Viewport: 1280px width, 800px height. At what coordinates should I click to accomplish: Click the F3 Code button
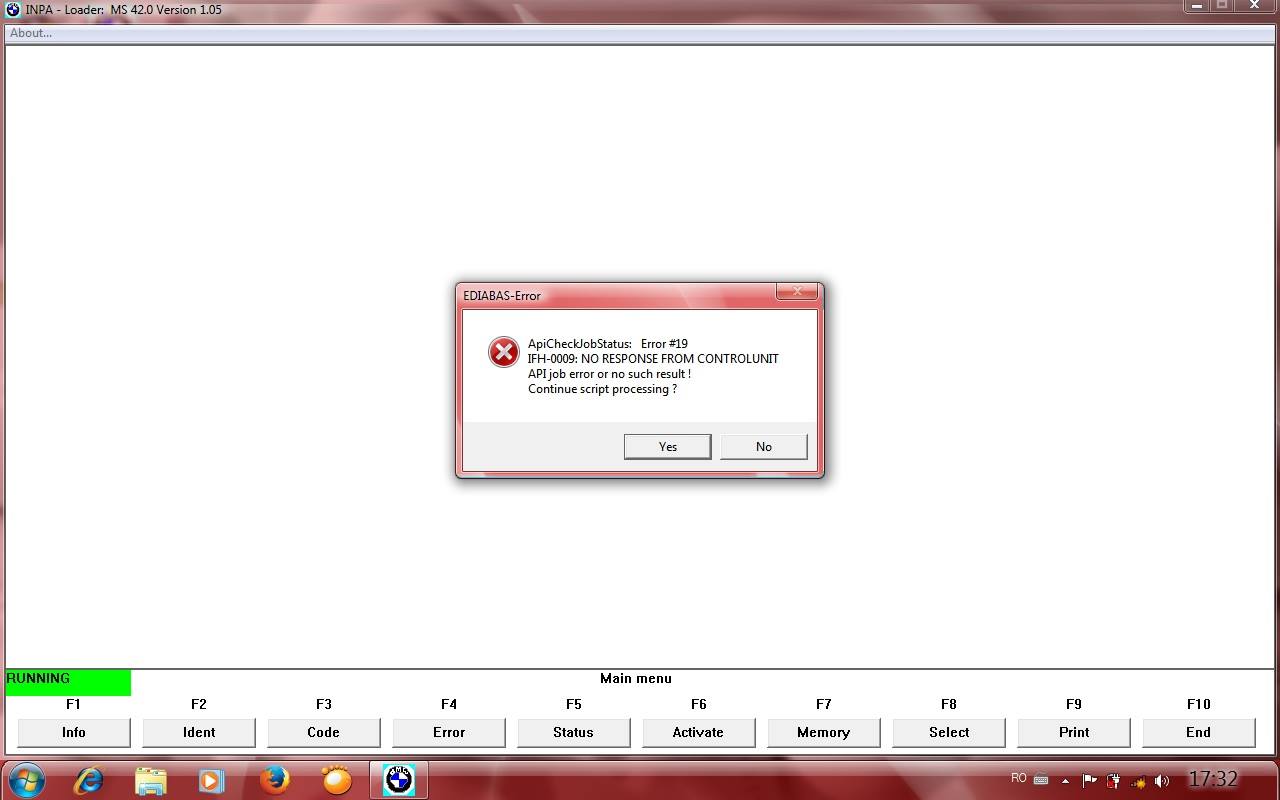pos(324,732)
